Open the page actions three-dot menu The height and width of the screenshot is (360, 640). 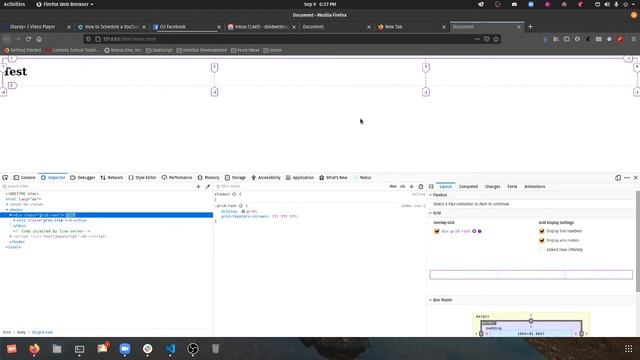click(477, 39)
